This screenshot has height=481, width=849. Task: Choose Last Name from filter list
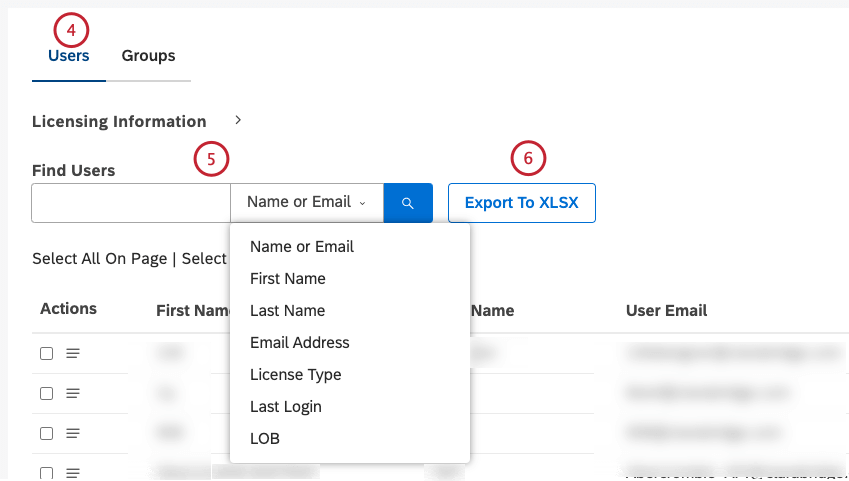click(287, 310)
